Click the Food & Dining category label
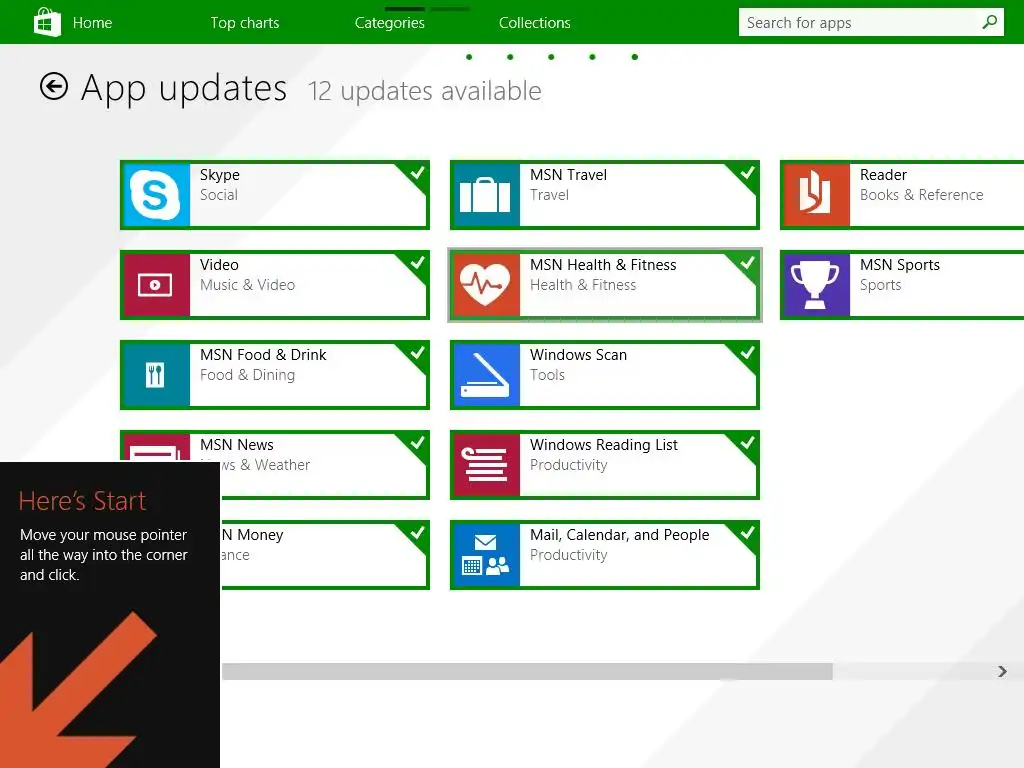 point(247,376)
